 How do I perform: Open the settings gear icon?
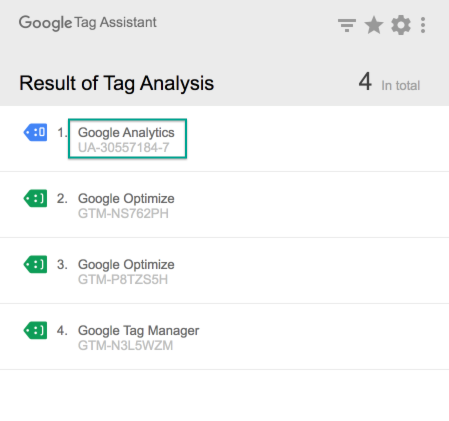[x=400, y=25]
